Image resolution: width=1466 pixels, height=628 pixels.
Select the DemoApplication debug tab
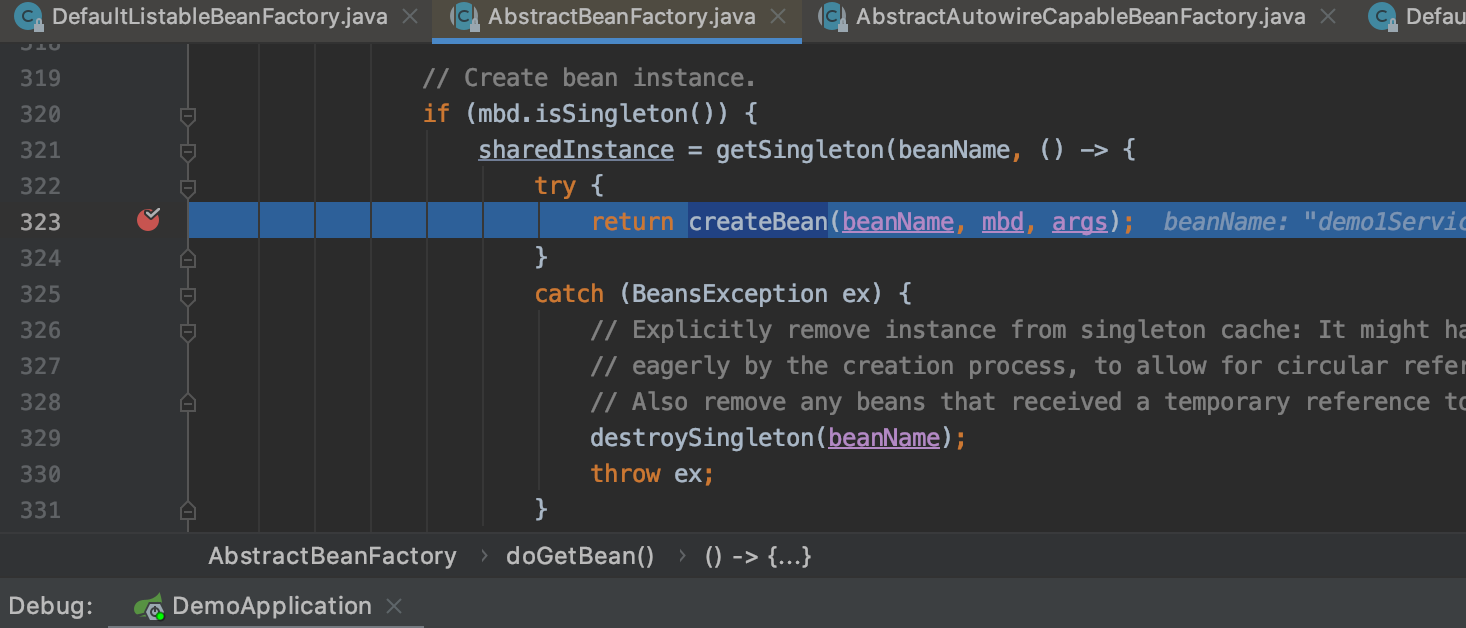coord(271,606)
